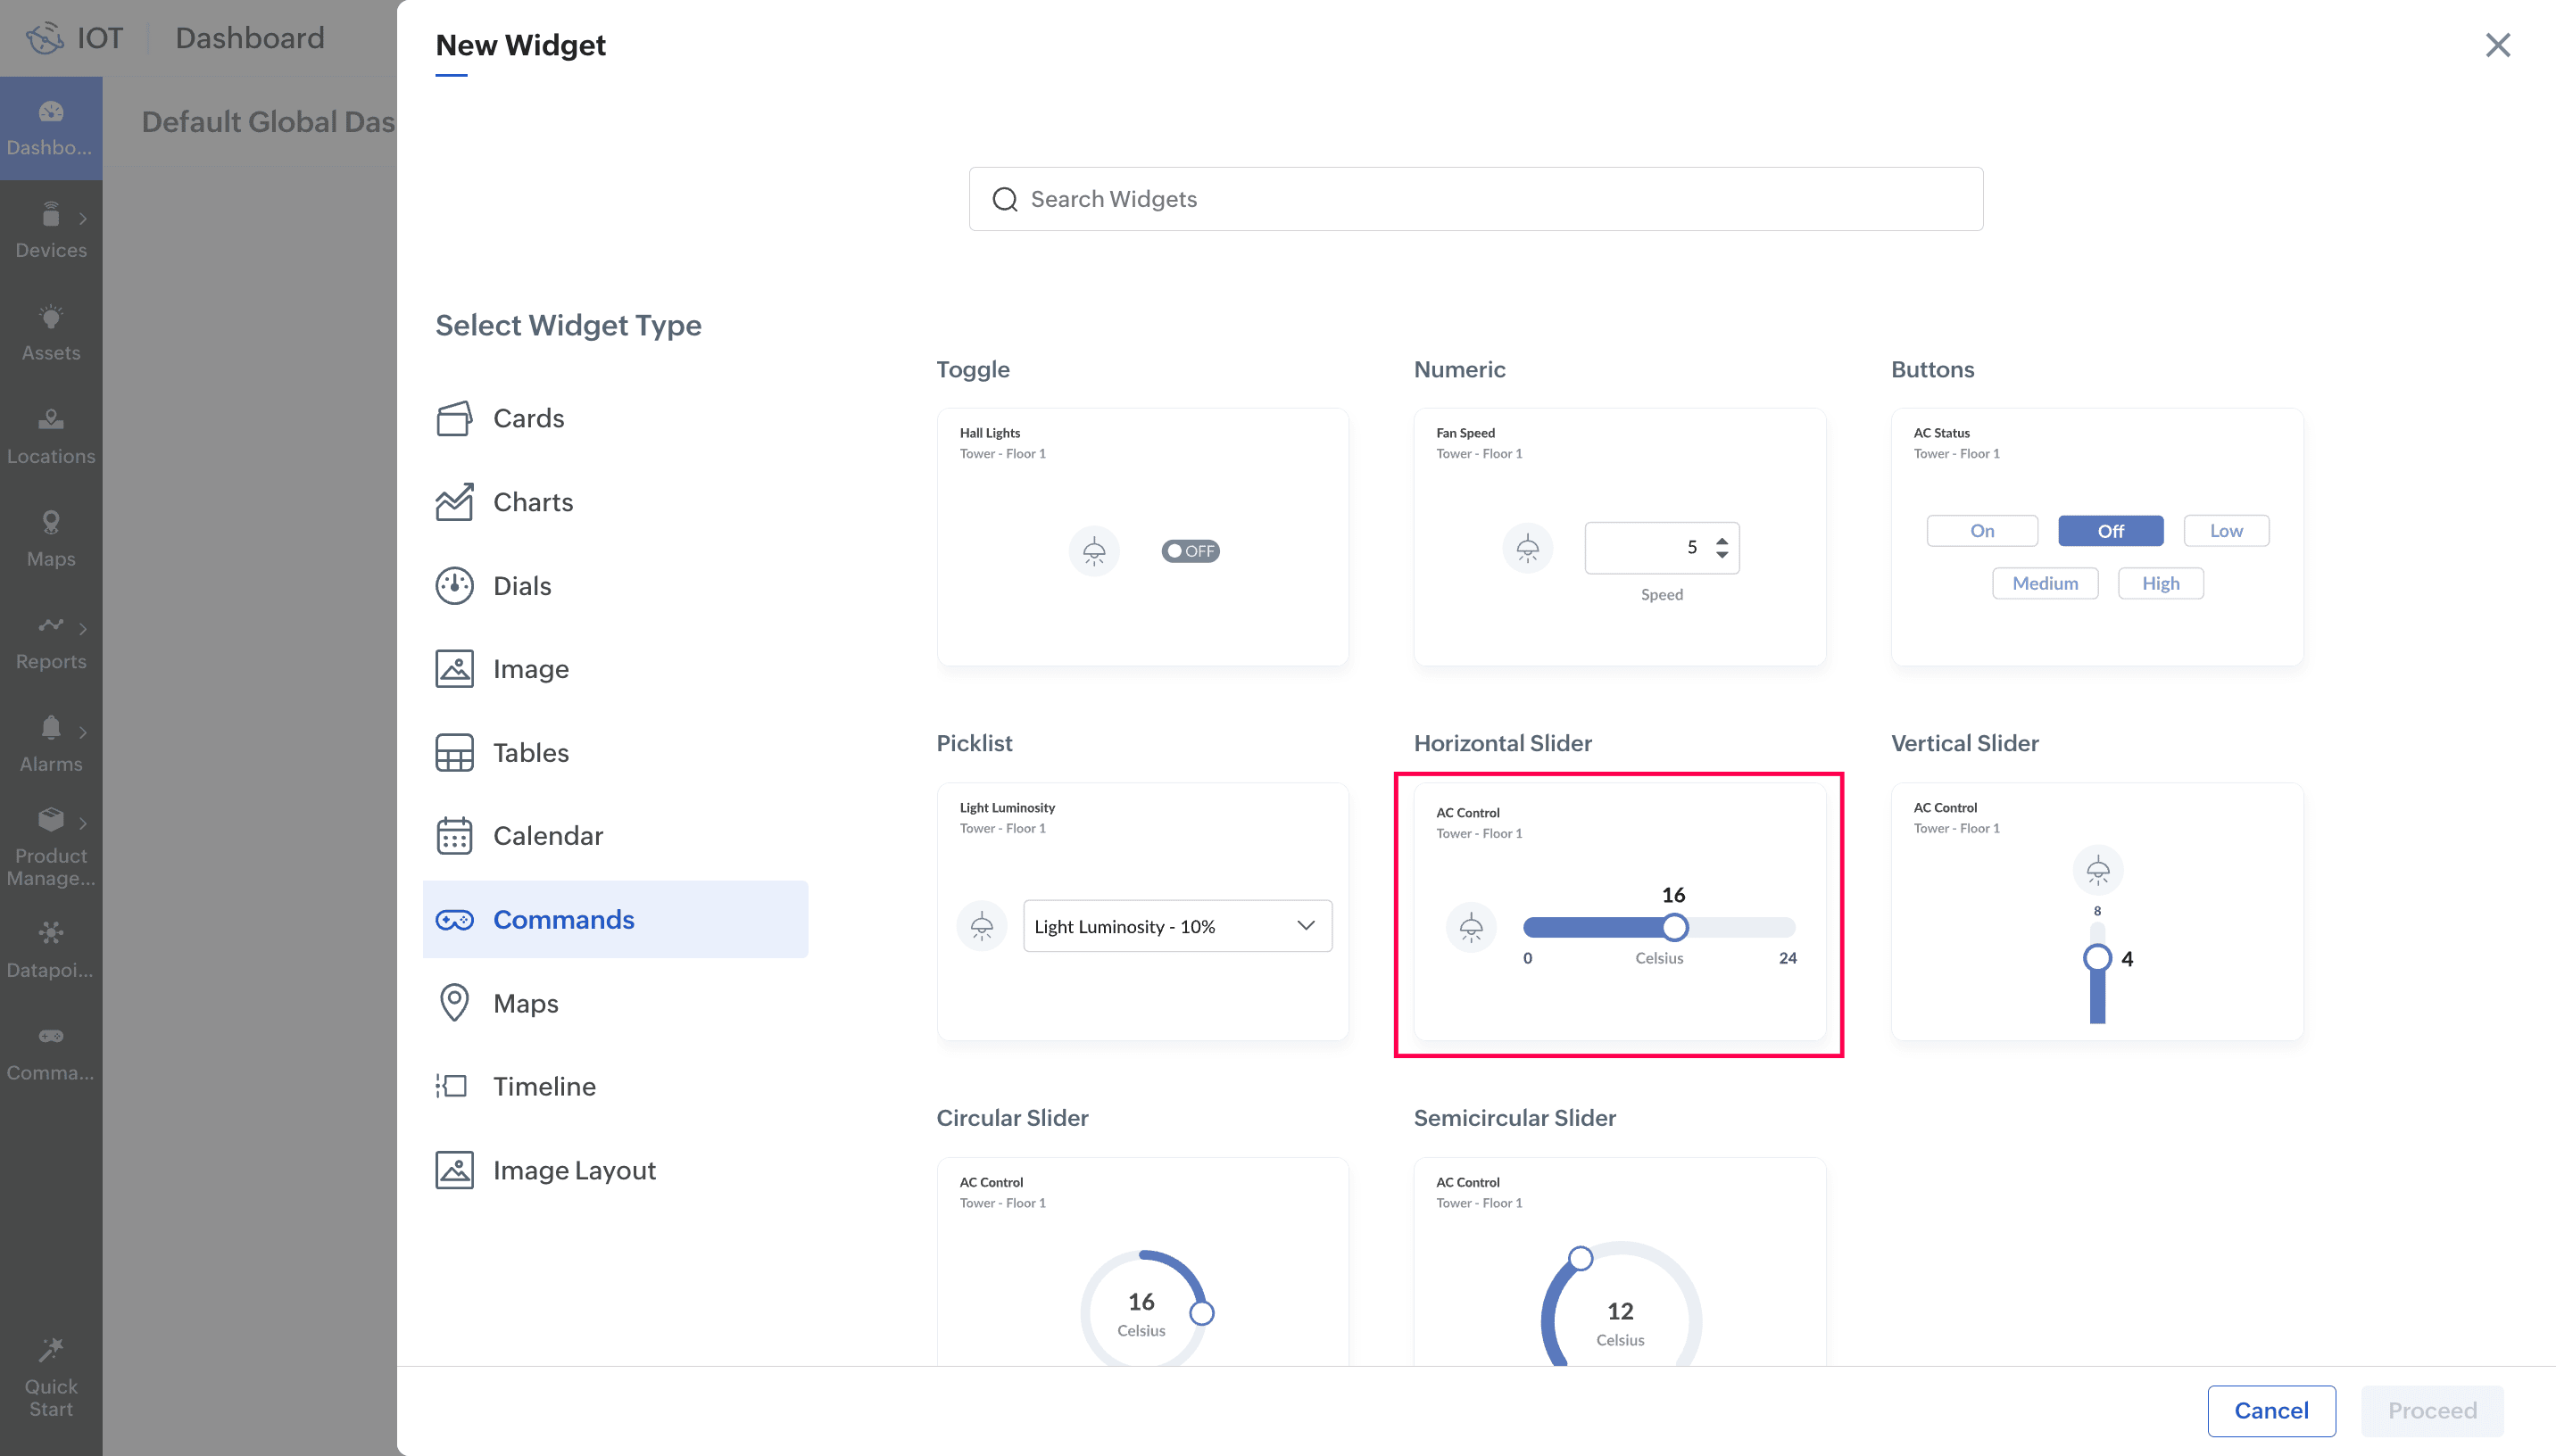Click the Cards widget type icon
This screenshot has width=2556, height=1456.
pos(454,418)
